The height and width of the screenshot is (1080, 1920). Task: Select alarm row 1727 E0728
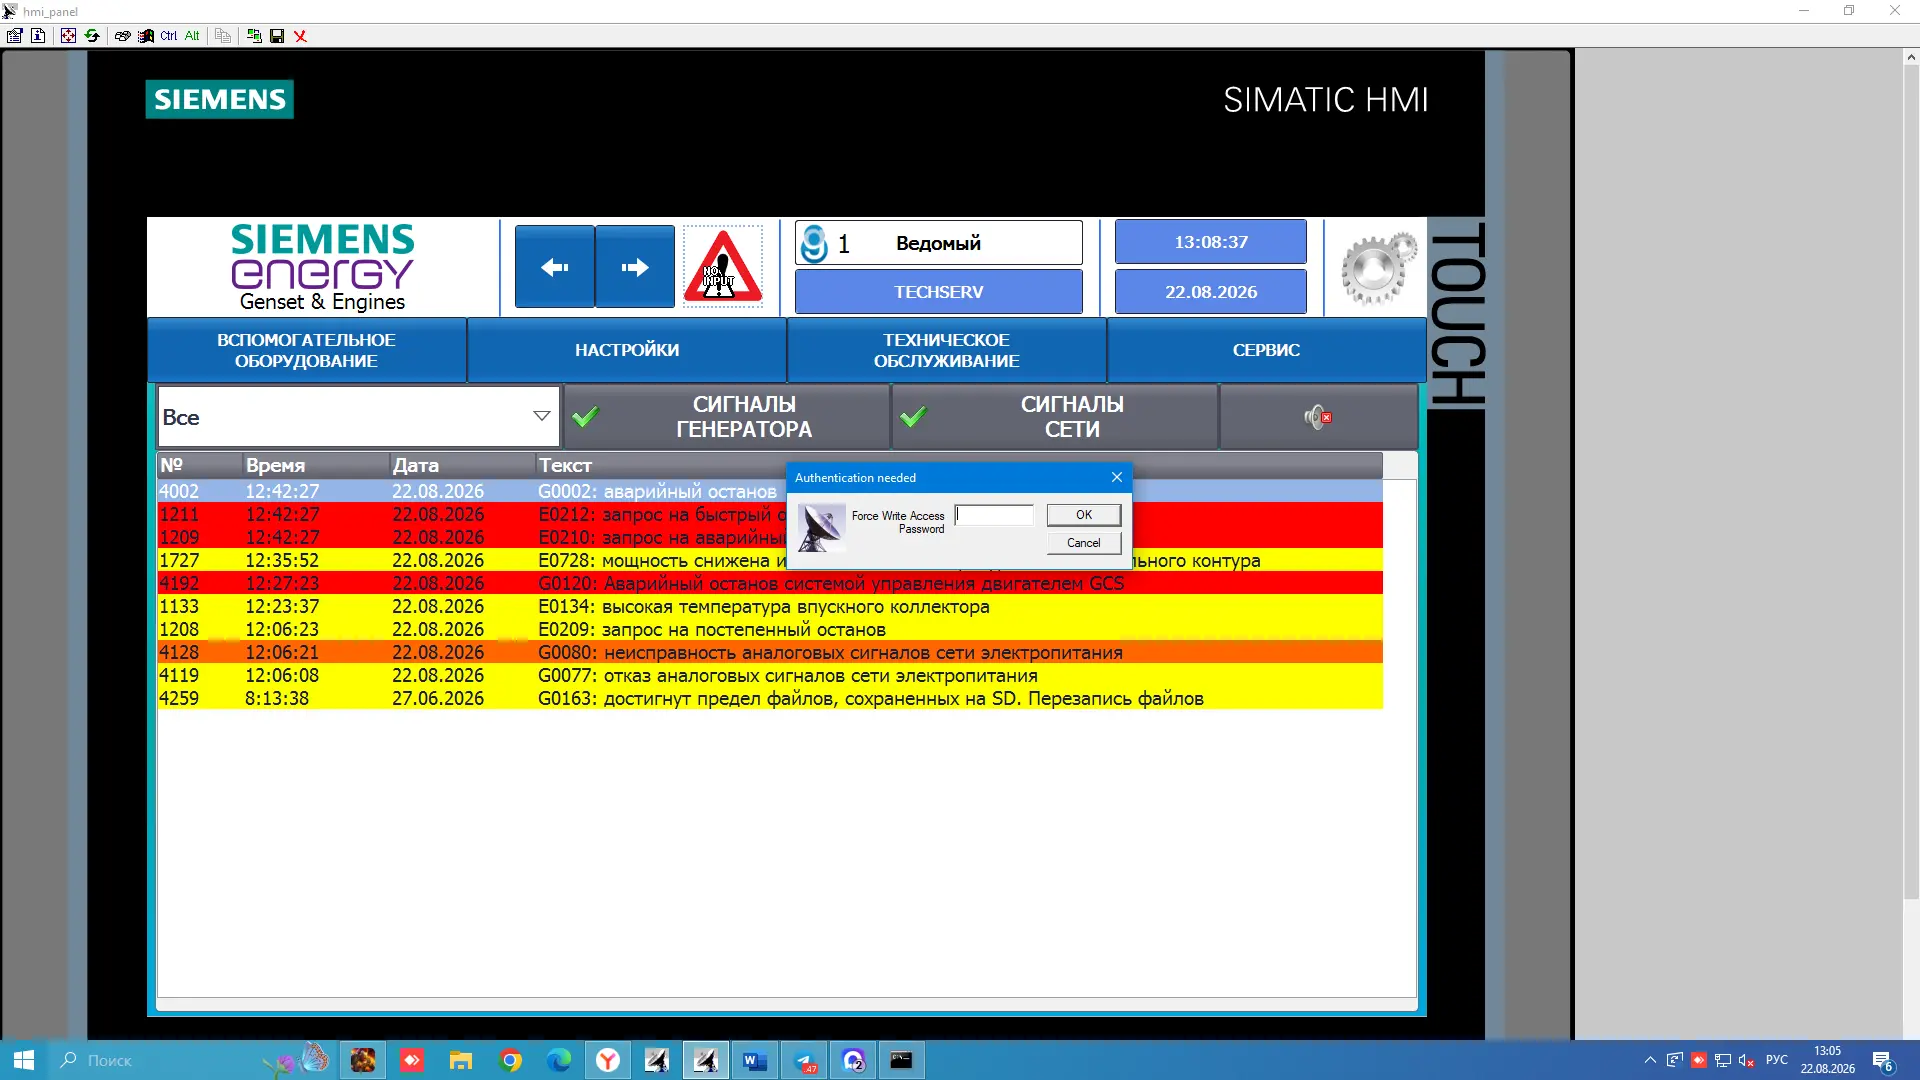(x=770, y=560)
